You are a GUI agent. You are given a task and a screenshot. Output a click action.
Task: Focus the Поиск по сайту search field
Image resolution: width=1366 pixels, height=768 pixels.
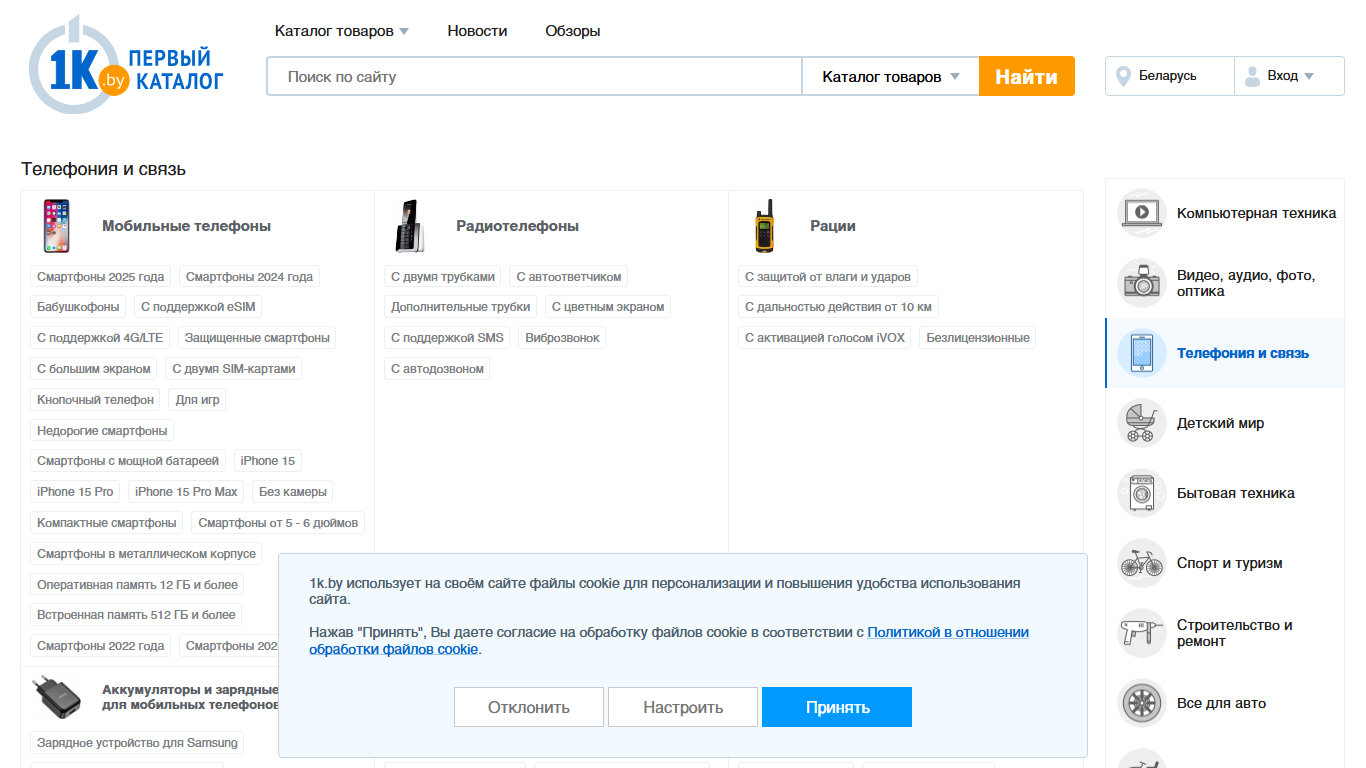click(534, 76)
